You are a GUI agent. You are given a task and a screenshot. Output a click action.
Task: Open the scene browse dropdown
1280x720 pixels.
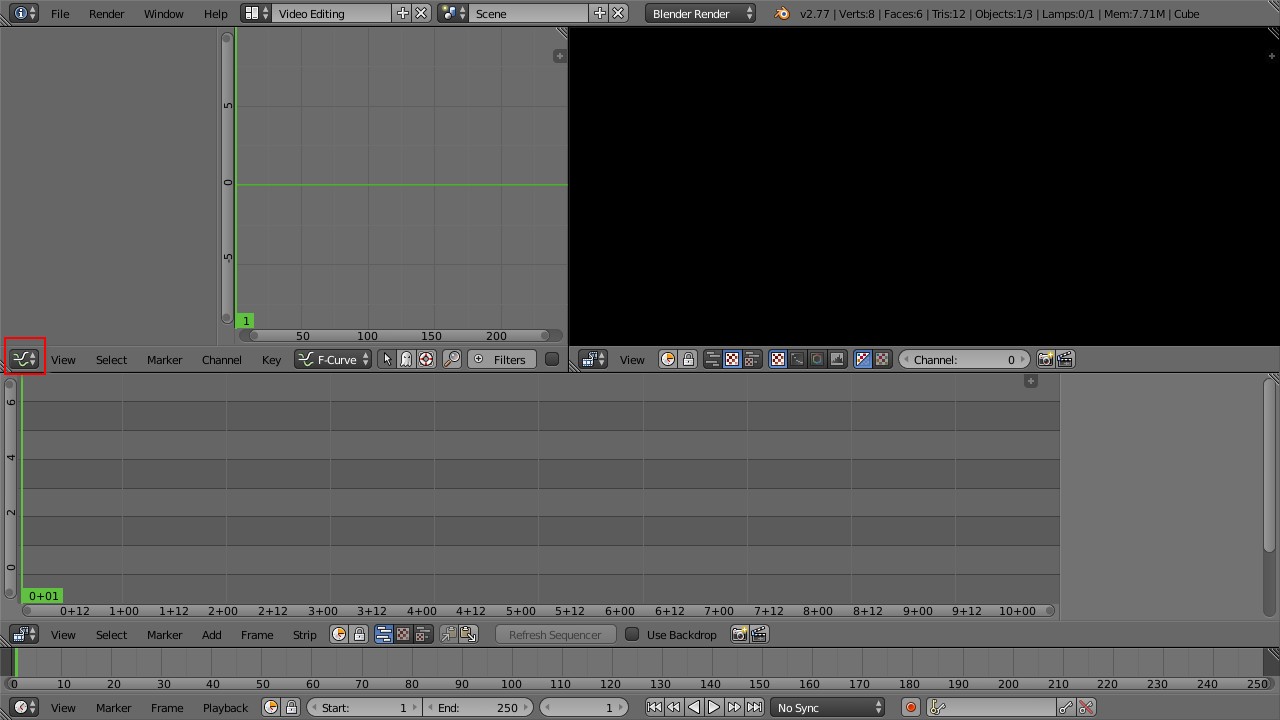pyautogui.click(x=453, y=14)
